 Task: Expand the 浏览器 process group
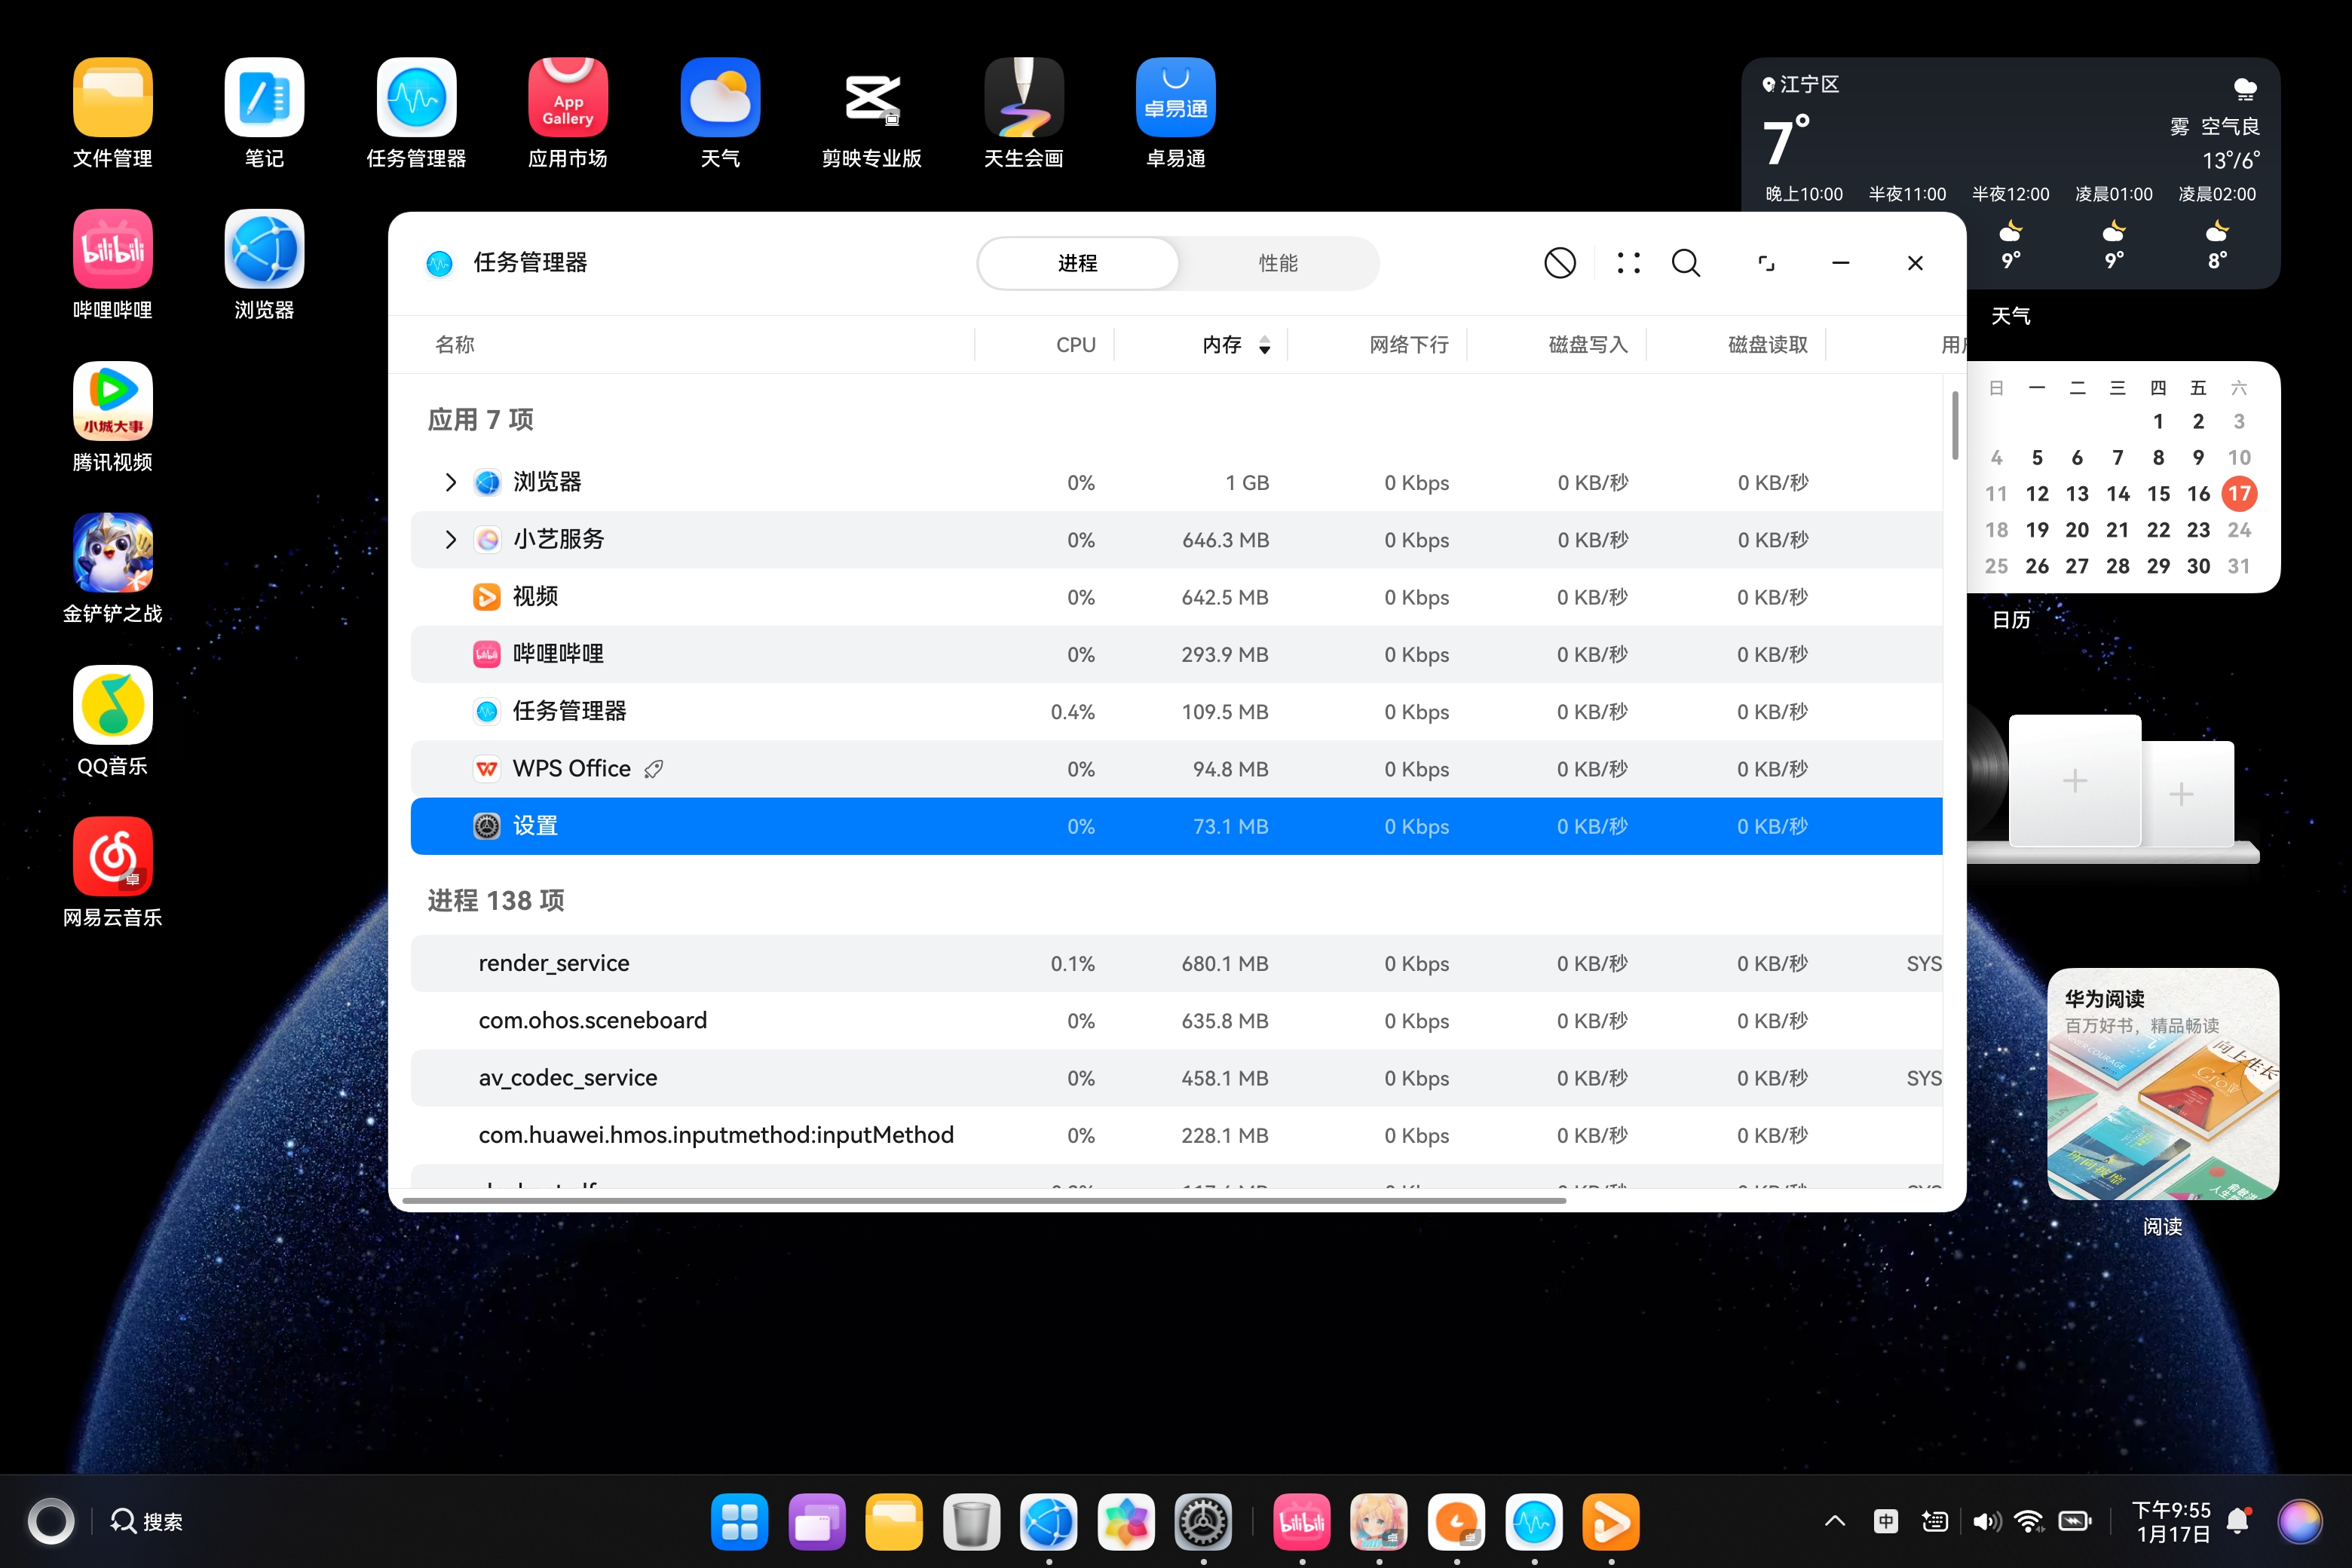(450, 483)
